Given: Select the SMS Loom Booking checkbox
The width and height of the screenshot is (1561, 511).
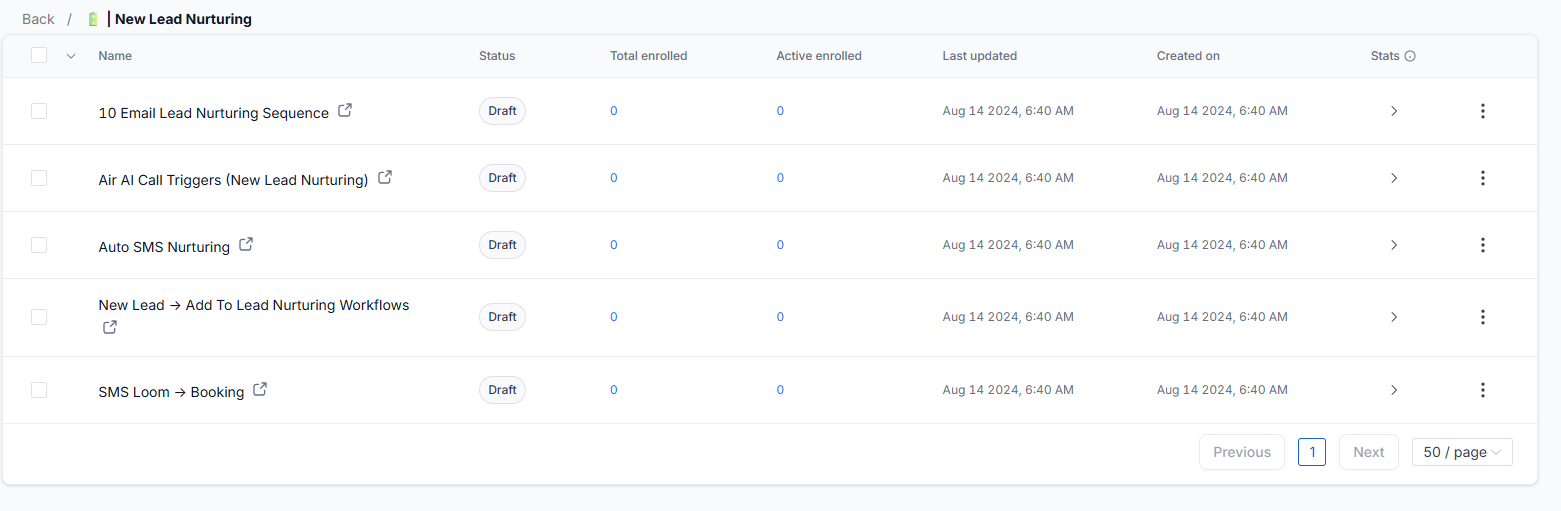Looking at the screenshot, I should (x=39, y=390).
